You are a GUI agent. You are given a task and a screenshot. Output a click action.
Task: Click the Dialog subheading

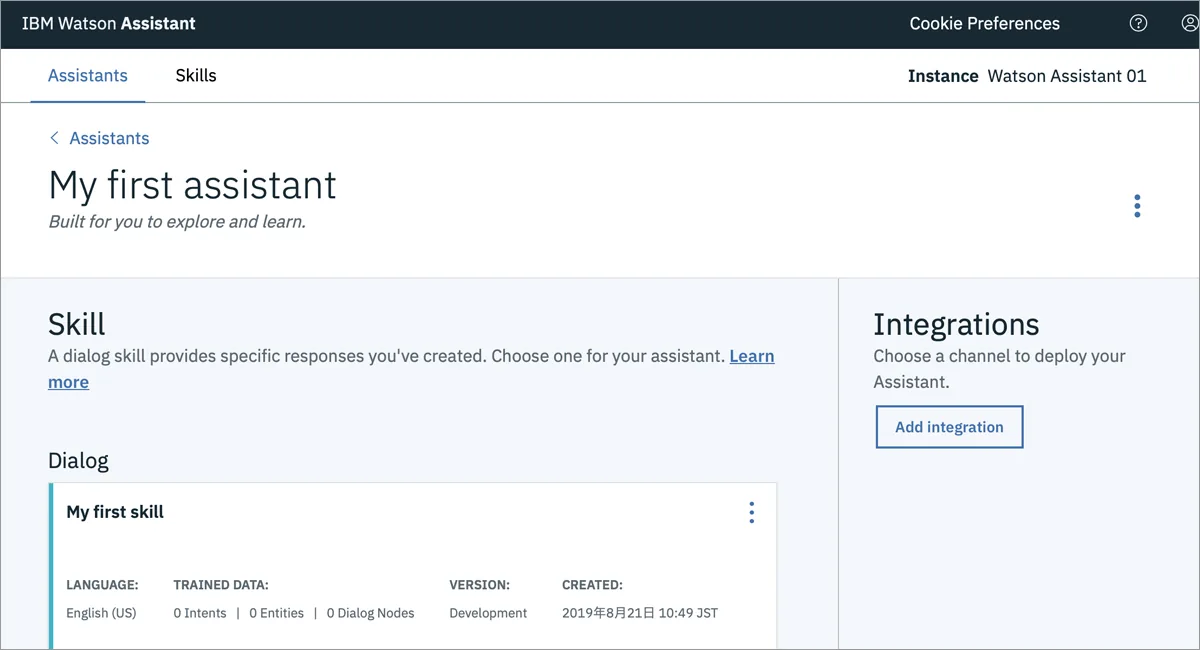(x=78, y=461)
